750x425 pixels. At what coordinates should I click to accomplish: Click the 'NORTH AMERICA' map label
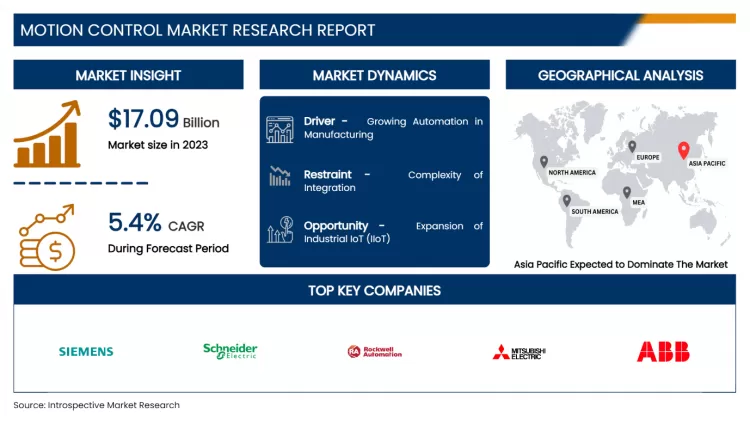[572, 173]
